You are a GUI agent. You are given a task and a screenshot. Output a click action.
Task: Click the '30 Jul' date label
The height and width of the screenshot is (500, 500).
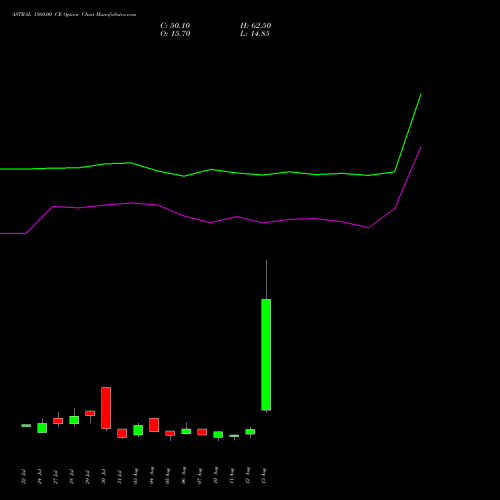pos(104,477)
